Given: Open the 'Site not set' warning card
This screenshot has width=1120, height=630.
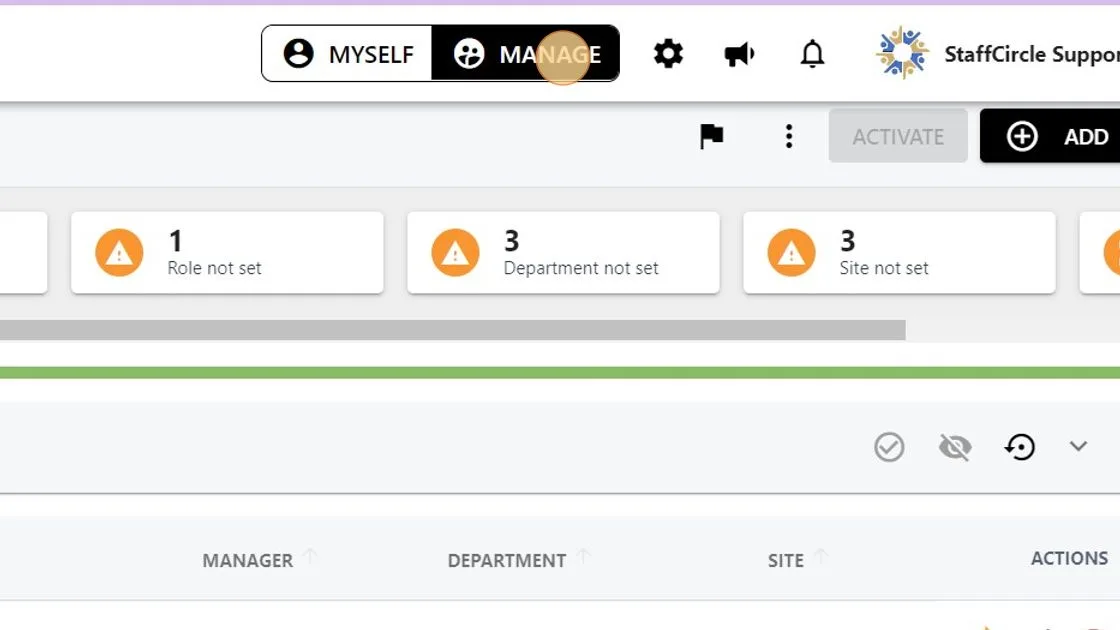Looking at the screenshot, I should 899,252.
